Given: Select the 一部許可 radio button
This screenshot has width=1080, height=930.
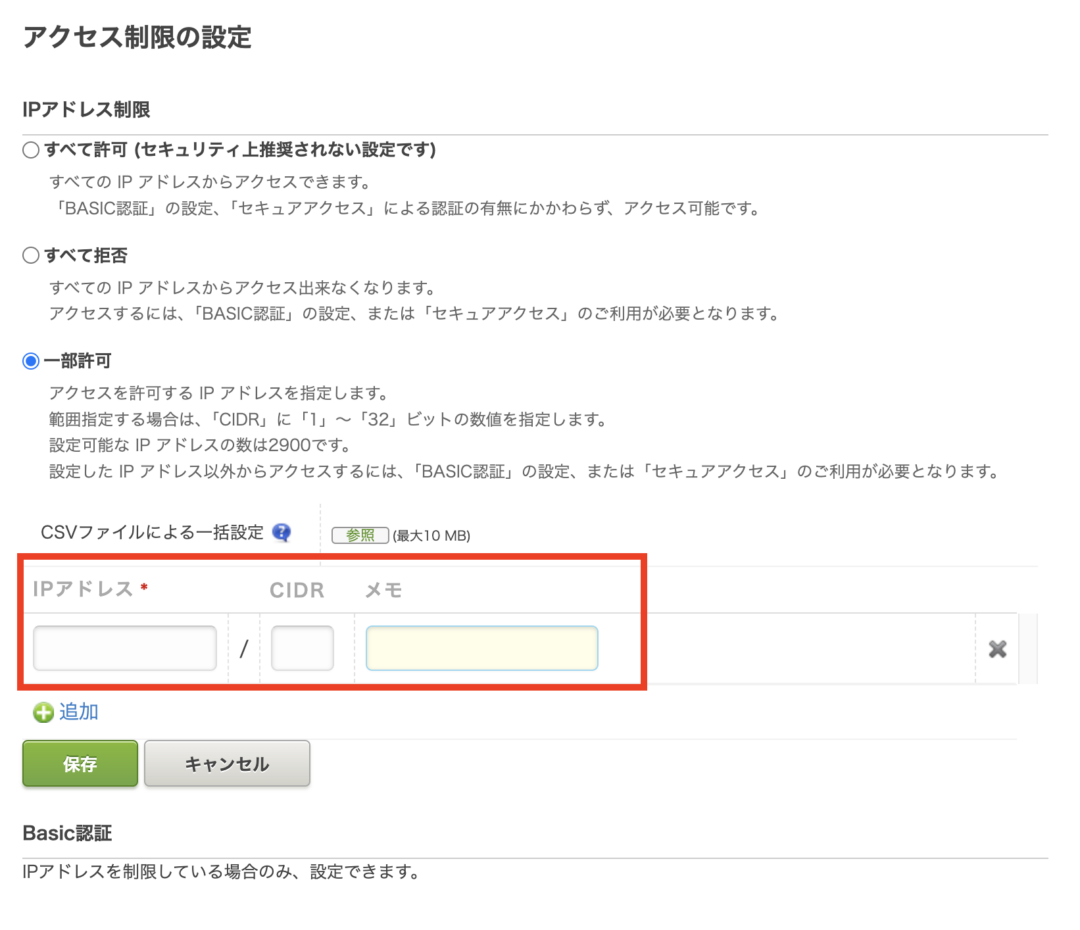Looking at the screenshot, I should (x=31, y=361).
